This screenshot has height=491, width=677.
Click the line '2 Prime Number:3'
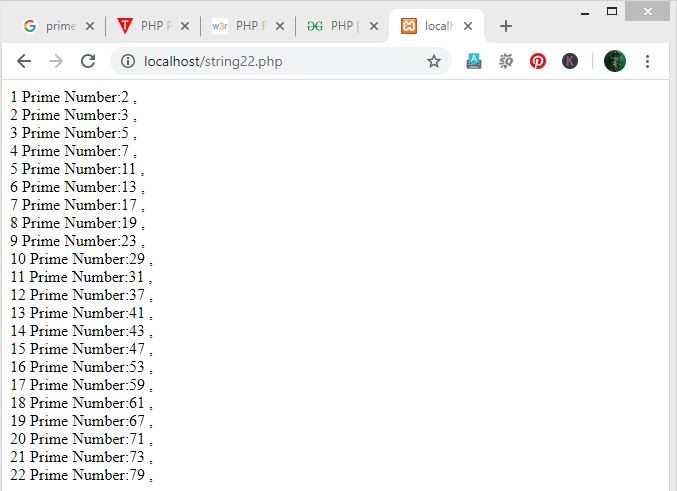[73, 115]
